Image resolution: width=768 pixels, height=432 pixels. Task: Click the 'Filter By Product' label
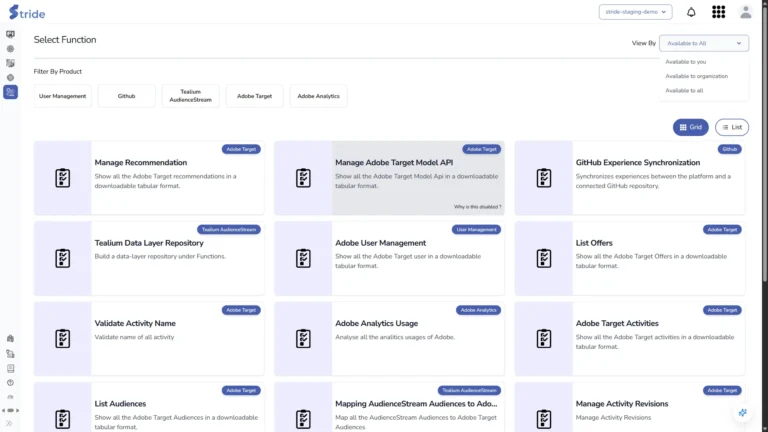57,72
